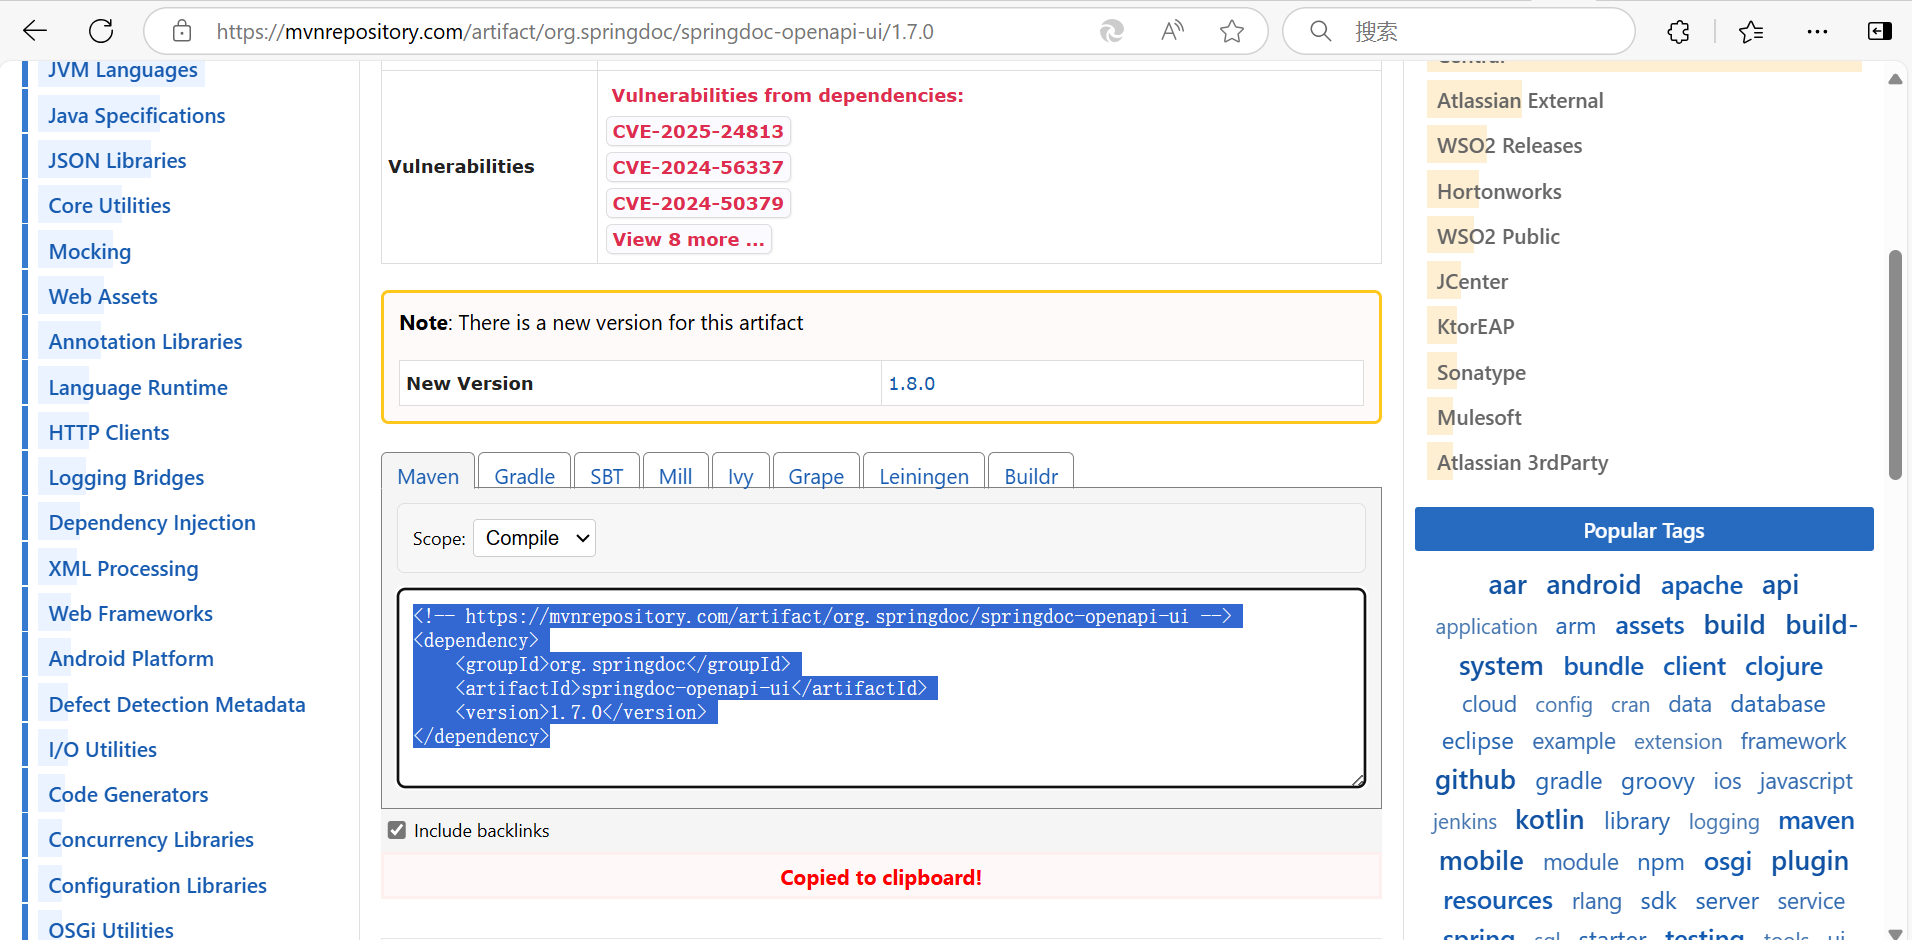Click the back navigation arrow
The width and height of the screenshot is (1912, 940).
coord(34,31)
